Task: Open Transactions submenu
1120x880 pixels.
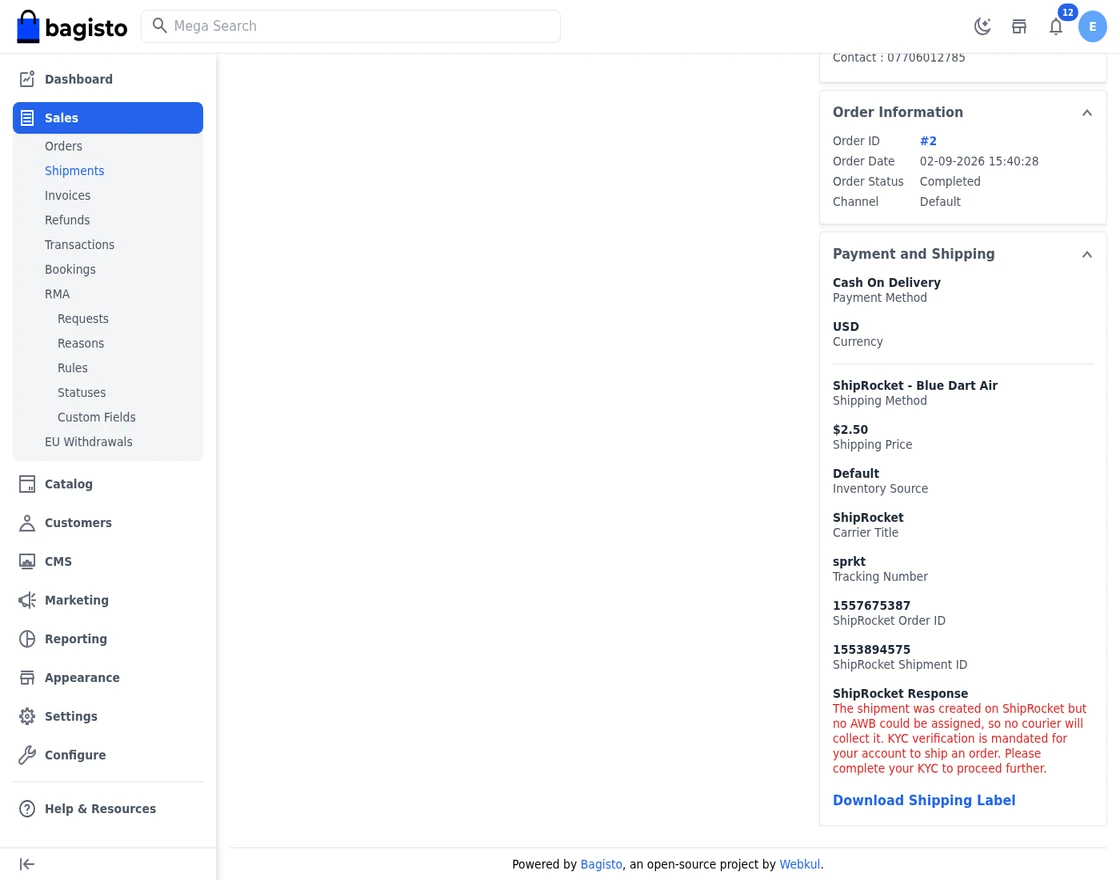Action: tap(79, 244)
